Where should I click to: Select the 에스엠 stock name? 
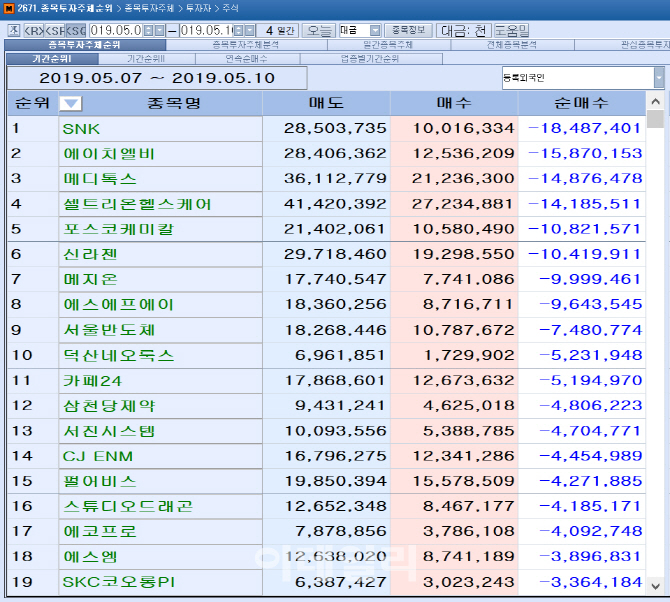point(90,557)
